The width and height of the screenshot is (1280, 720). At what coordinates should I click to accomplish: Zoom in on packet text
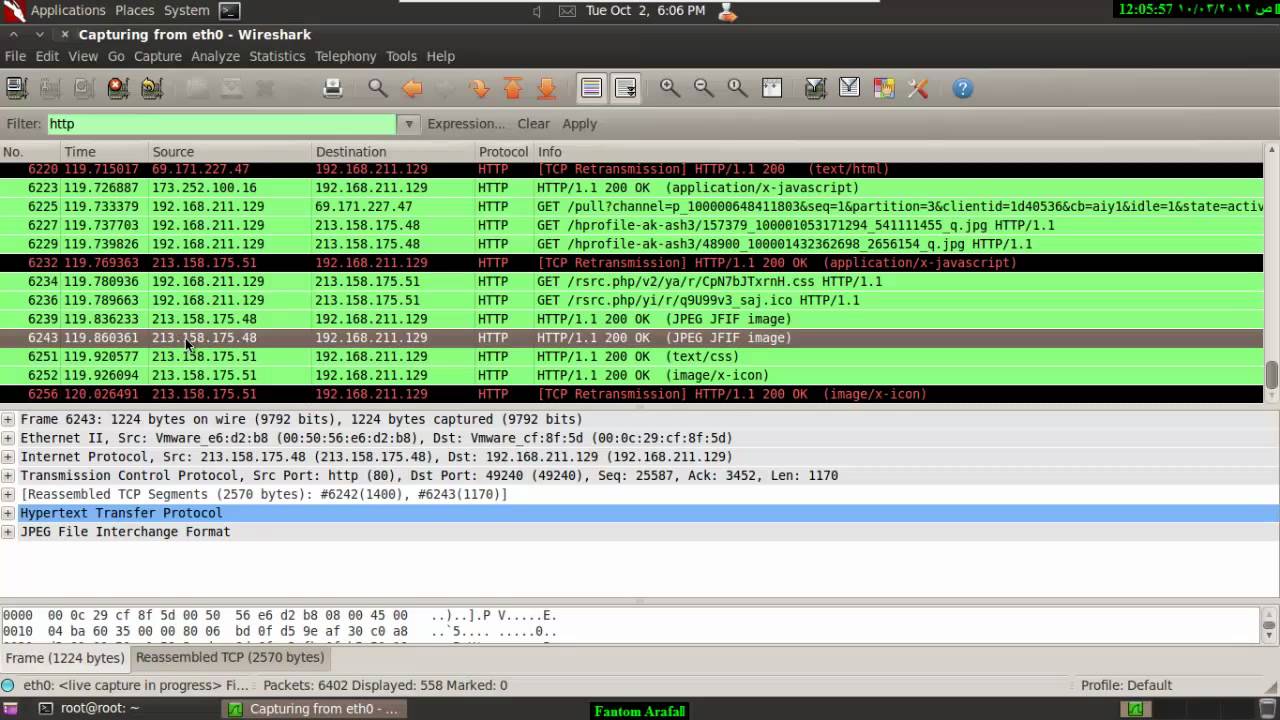pos(670,88)
